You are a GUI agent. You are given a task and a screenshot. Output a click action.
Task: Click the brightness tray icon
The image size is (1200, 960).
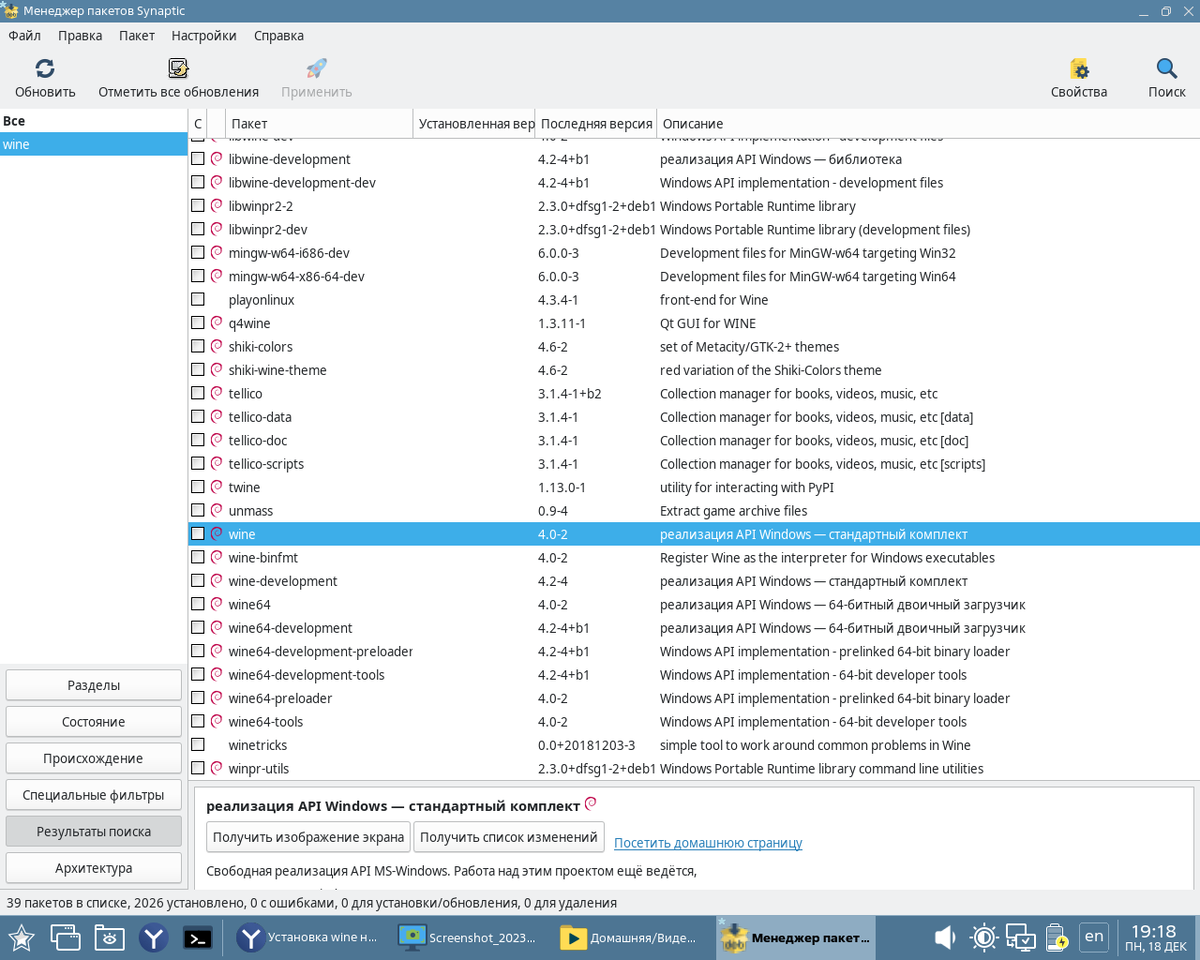[984, 937]
